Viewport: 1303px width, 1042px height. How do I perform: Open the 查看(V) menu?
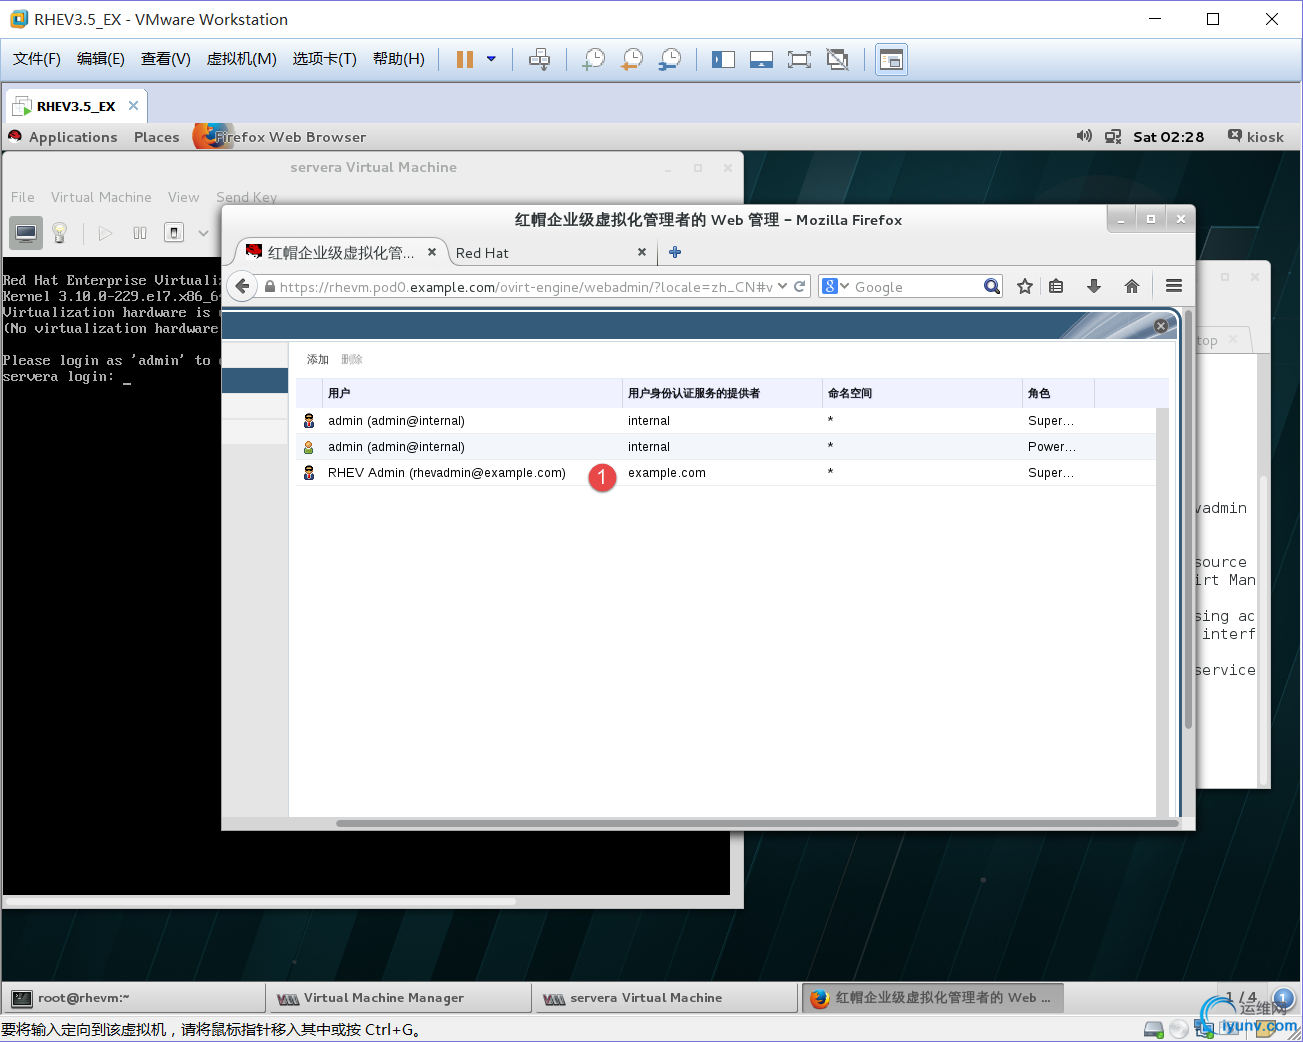(x=166, y=59)
